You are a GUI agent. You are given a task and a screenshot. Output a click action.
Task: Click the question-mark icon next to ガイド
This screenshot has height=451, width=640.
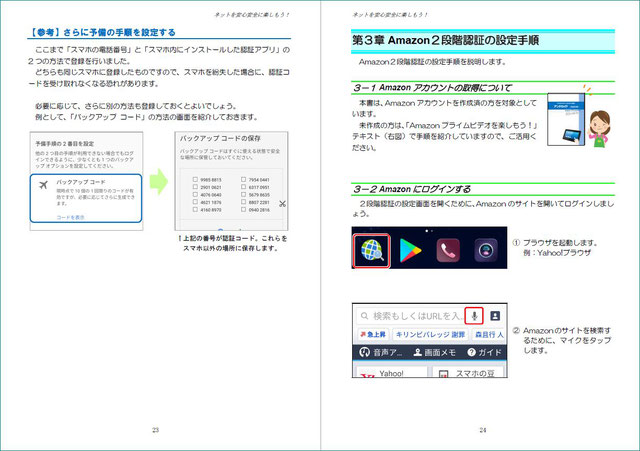tap(471, 352)
